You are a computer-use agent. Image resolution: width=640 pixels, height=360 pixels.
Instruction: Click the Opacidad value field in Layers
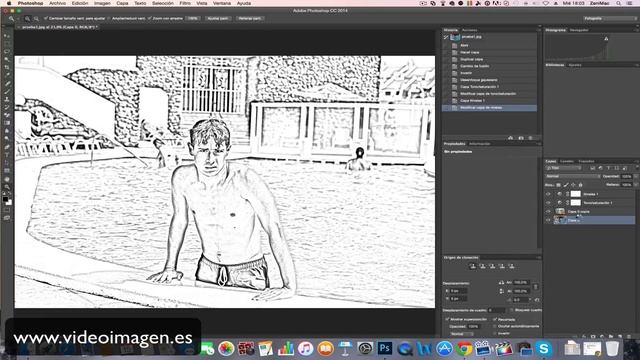coord(627,176)
